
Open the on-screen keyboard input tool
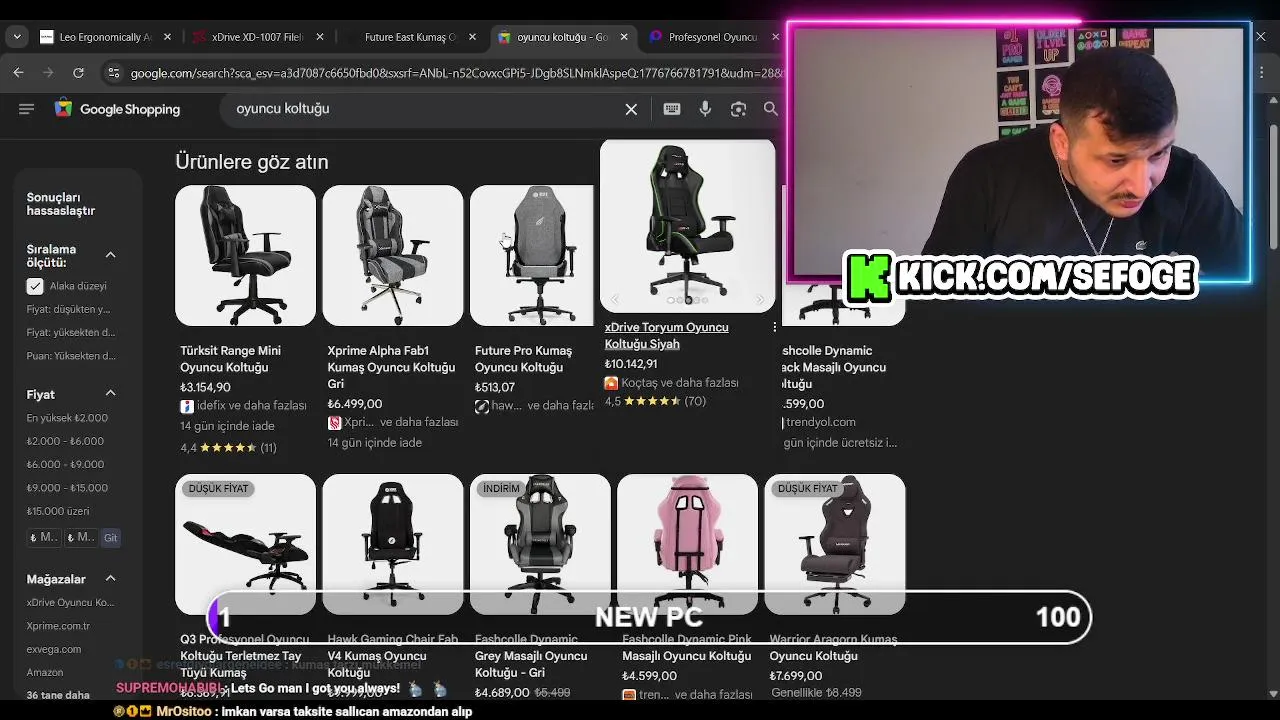[x=672, y=109]
